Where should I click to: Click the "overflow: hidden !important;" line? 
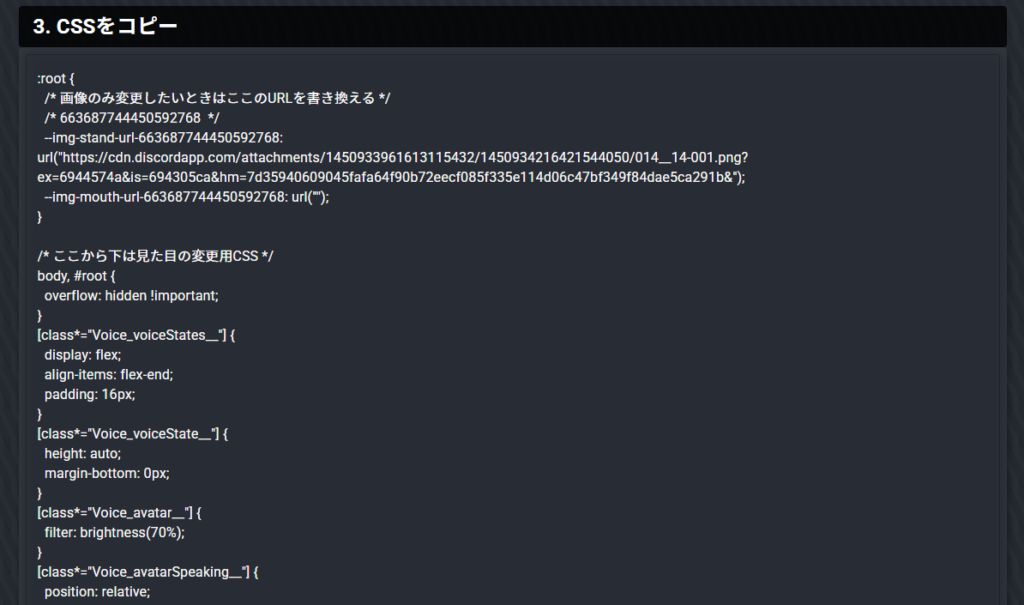131,296
